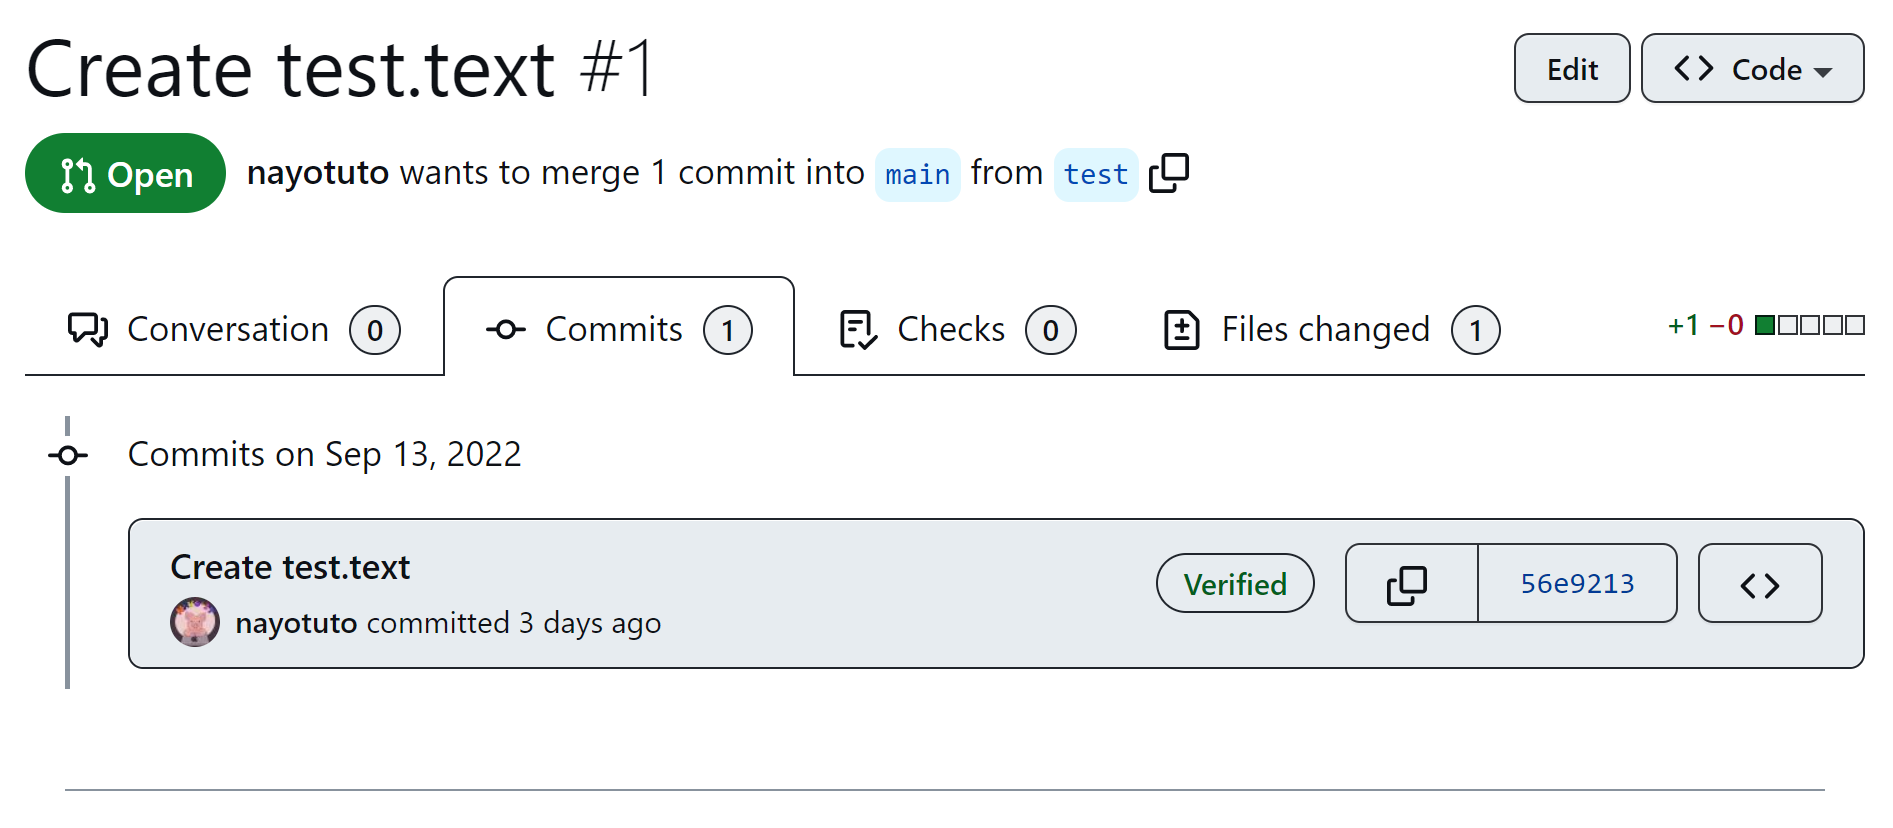
Task: Open the Create test.text commit title
Action: (x=290, y=567)
